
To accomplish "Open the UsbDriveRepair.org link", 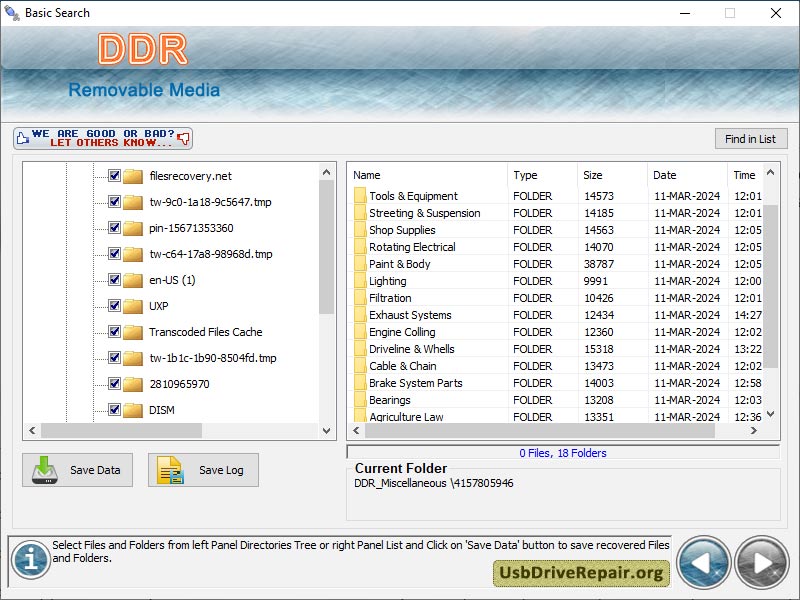I will 581,572.
